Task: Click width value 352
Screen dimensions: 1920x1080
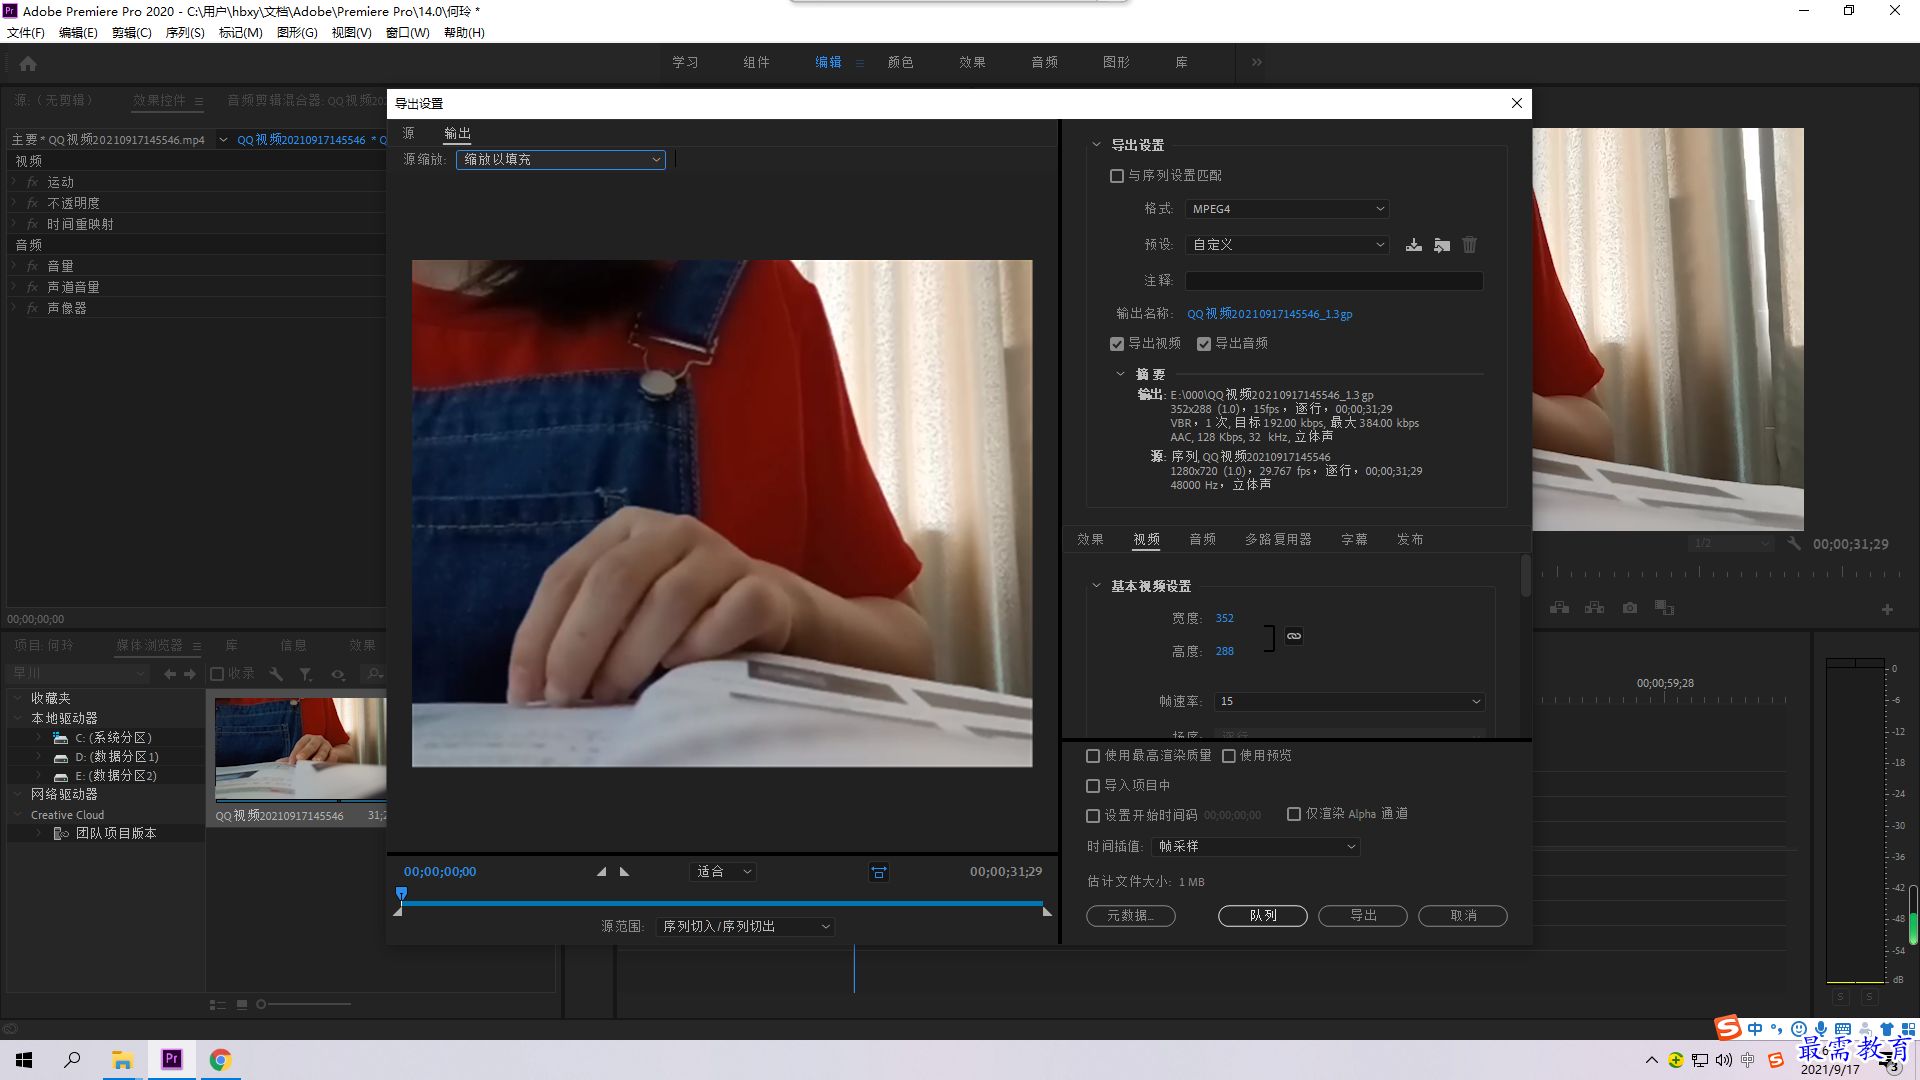Action: (1224, 619)
